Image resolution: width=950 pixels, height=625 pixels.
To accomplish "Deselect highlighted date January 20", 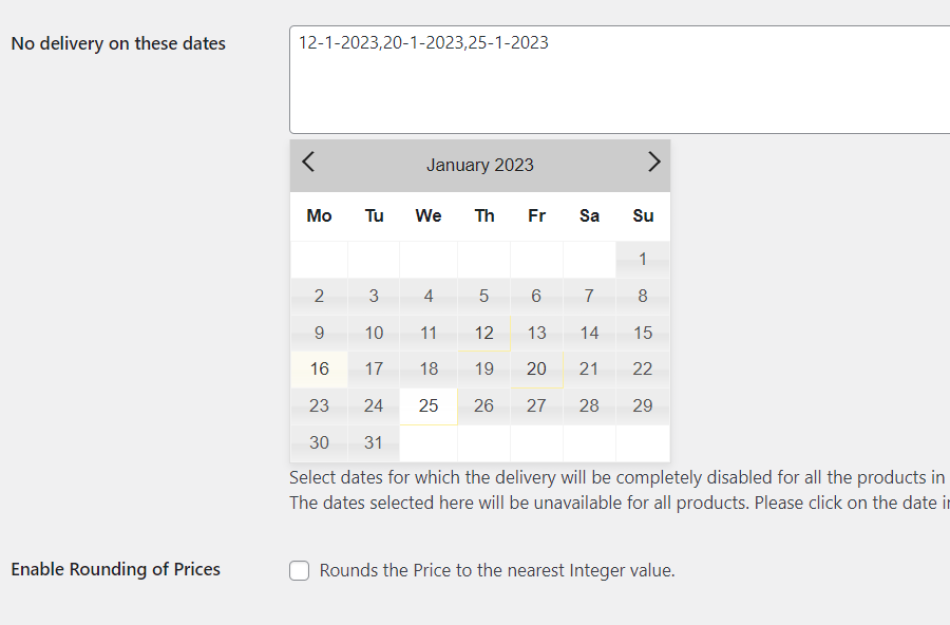I will 536,369.
